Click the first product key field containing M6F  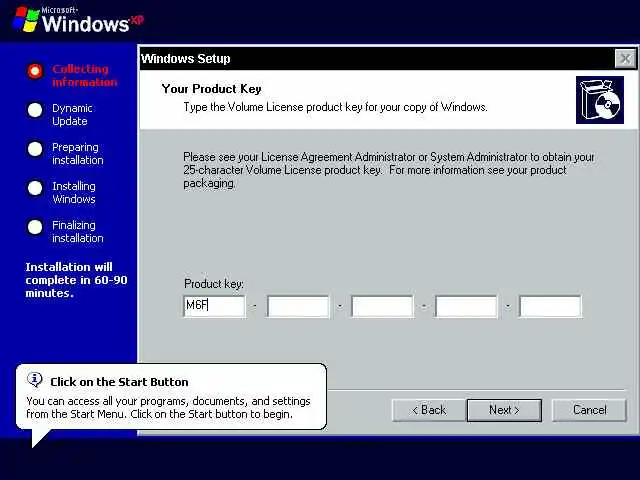click(x=215, y=306)
